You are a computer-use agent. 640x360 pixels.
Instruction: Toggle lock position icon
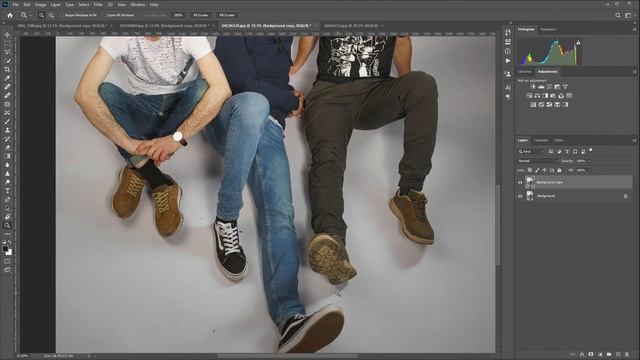[544, 170]
